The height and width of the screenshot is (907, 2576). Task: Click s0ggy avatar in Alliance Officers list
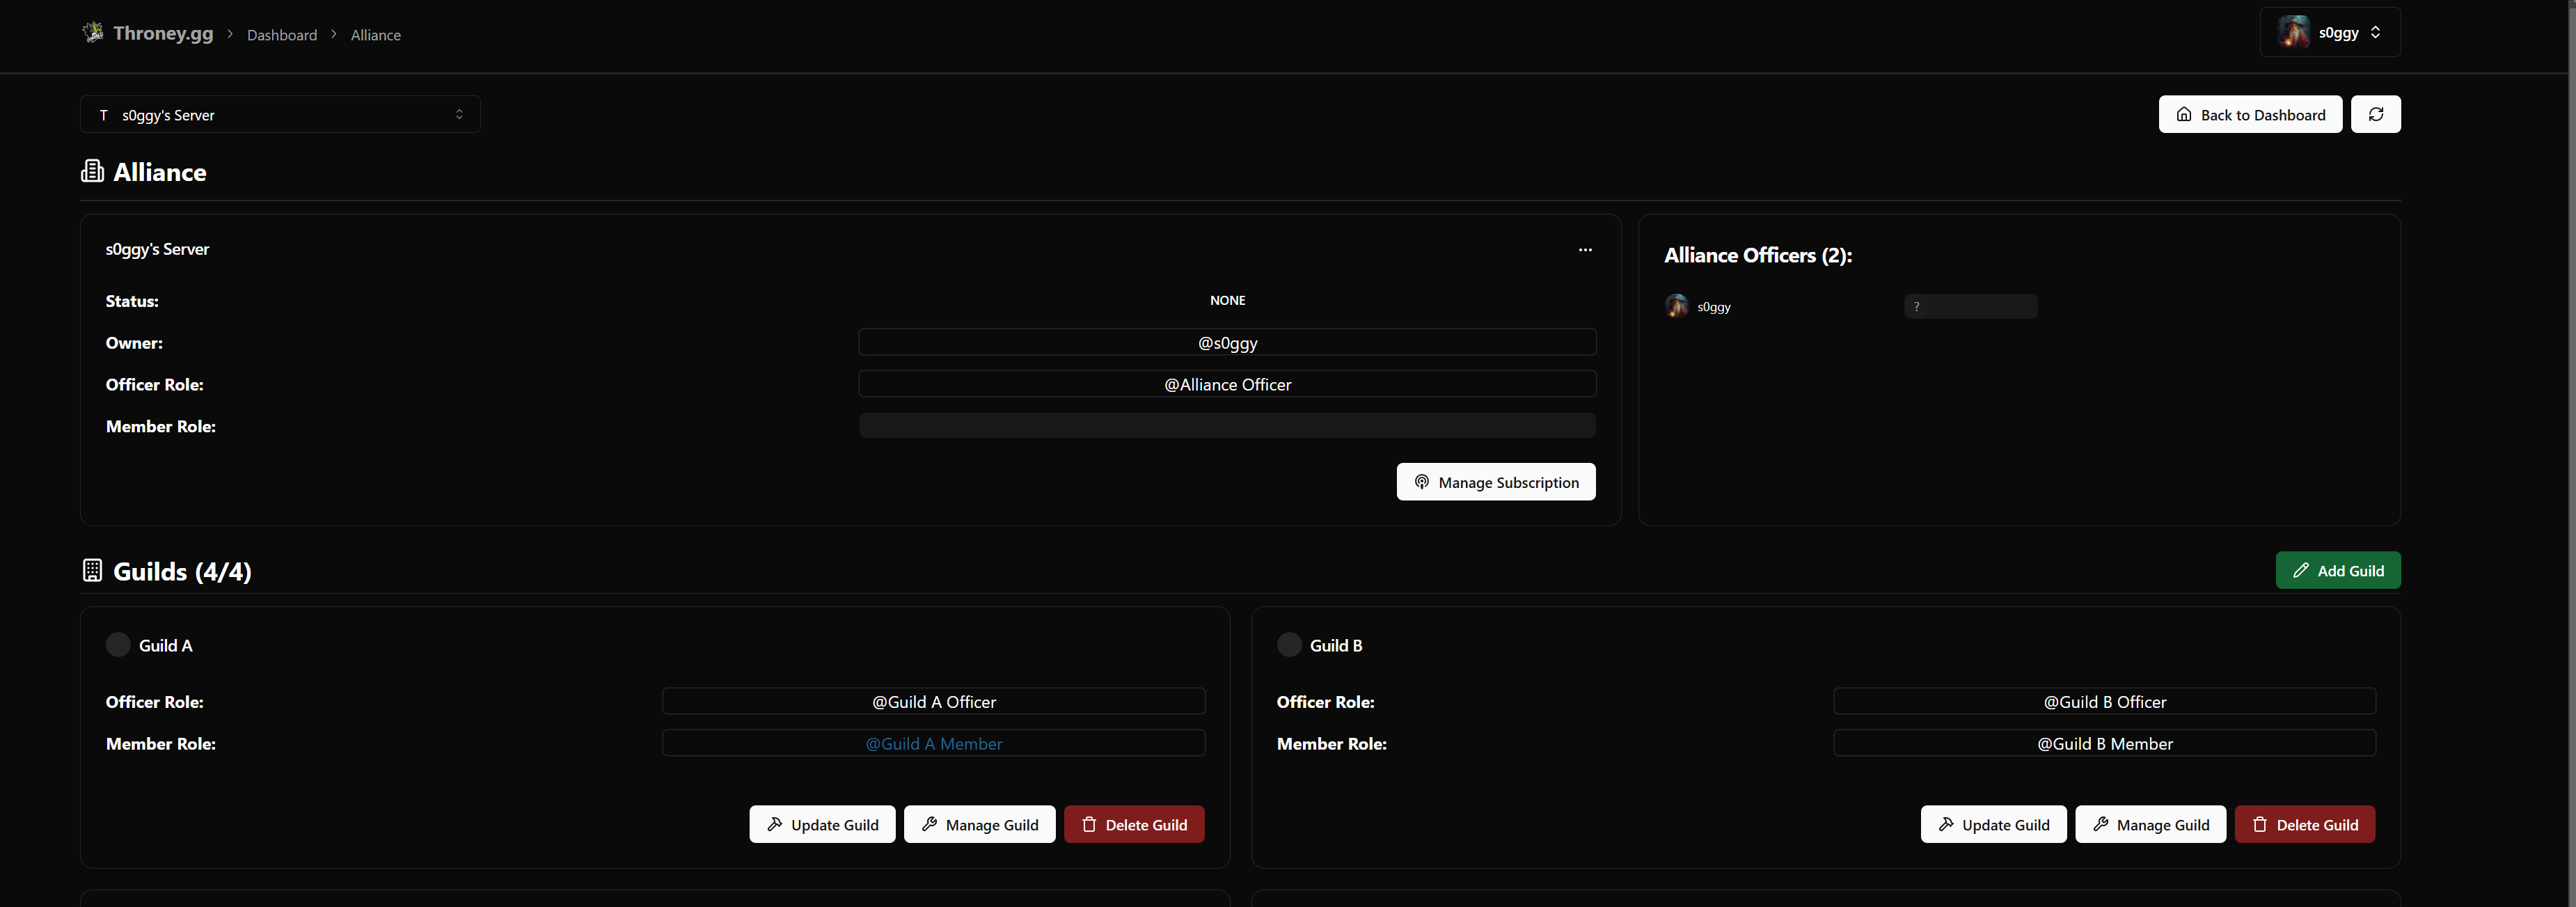click(x=1676, y=306)
